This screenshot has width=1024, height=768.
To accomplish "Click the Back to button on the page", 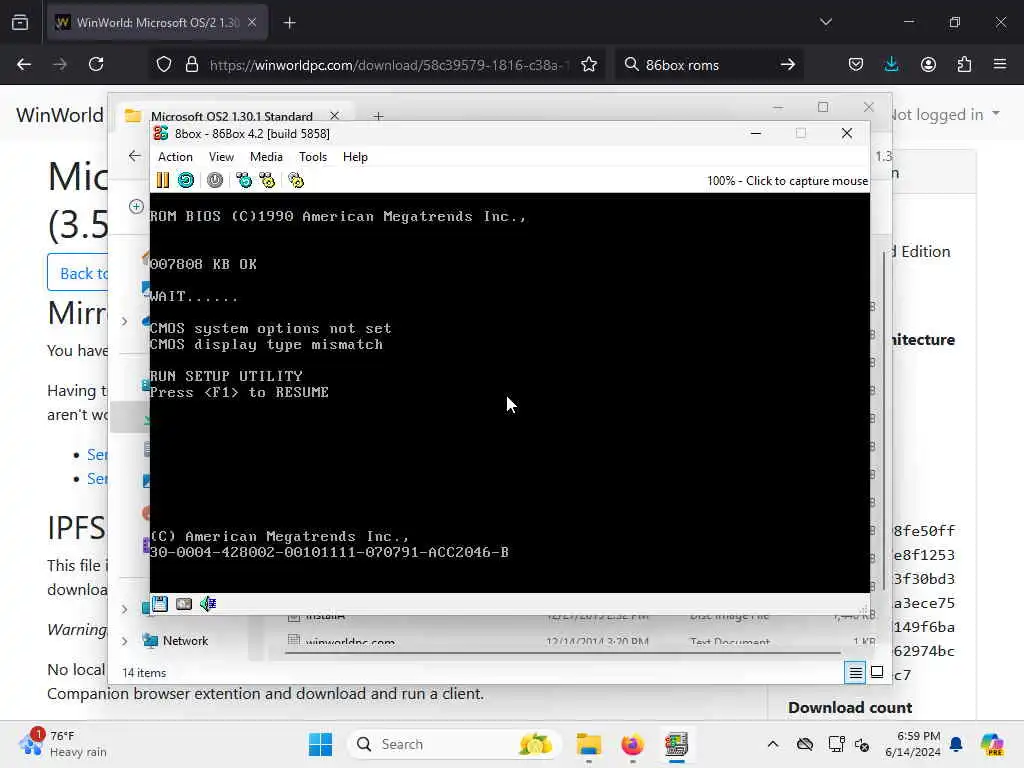I will pyautogui.click(x=78, y=273).
